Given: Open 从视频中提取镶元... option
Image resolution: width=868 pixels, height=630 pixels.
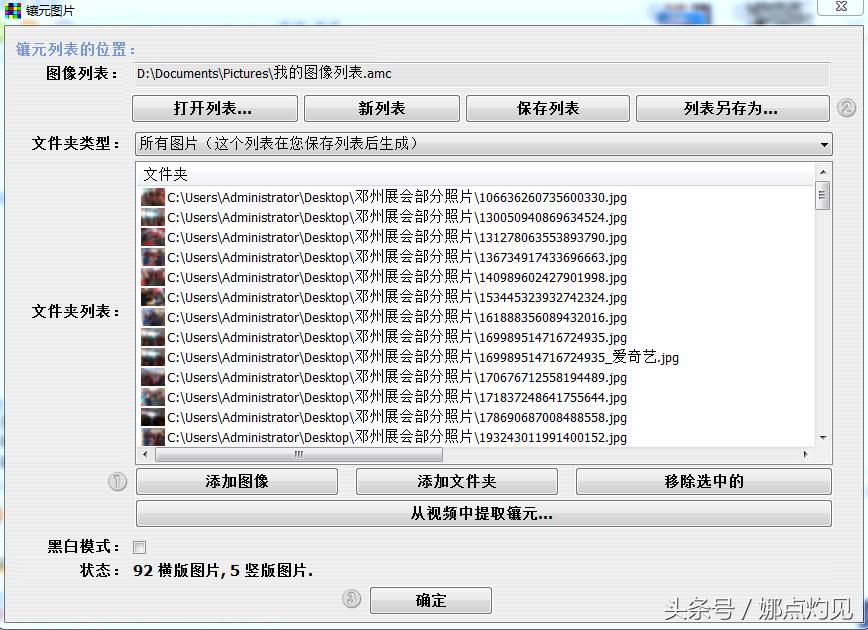Looking at the screenshot, I should pyautogui.click(x=483, y=514).
